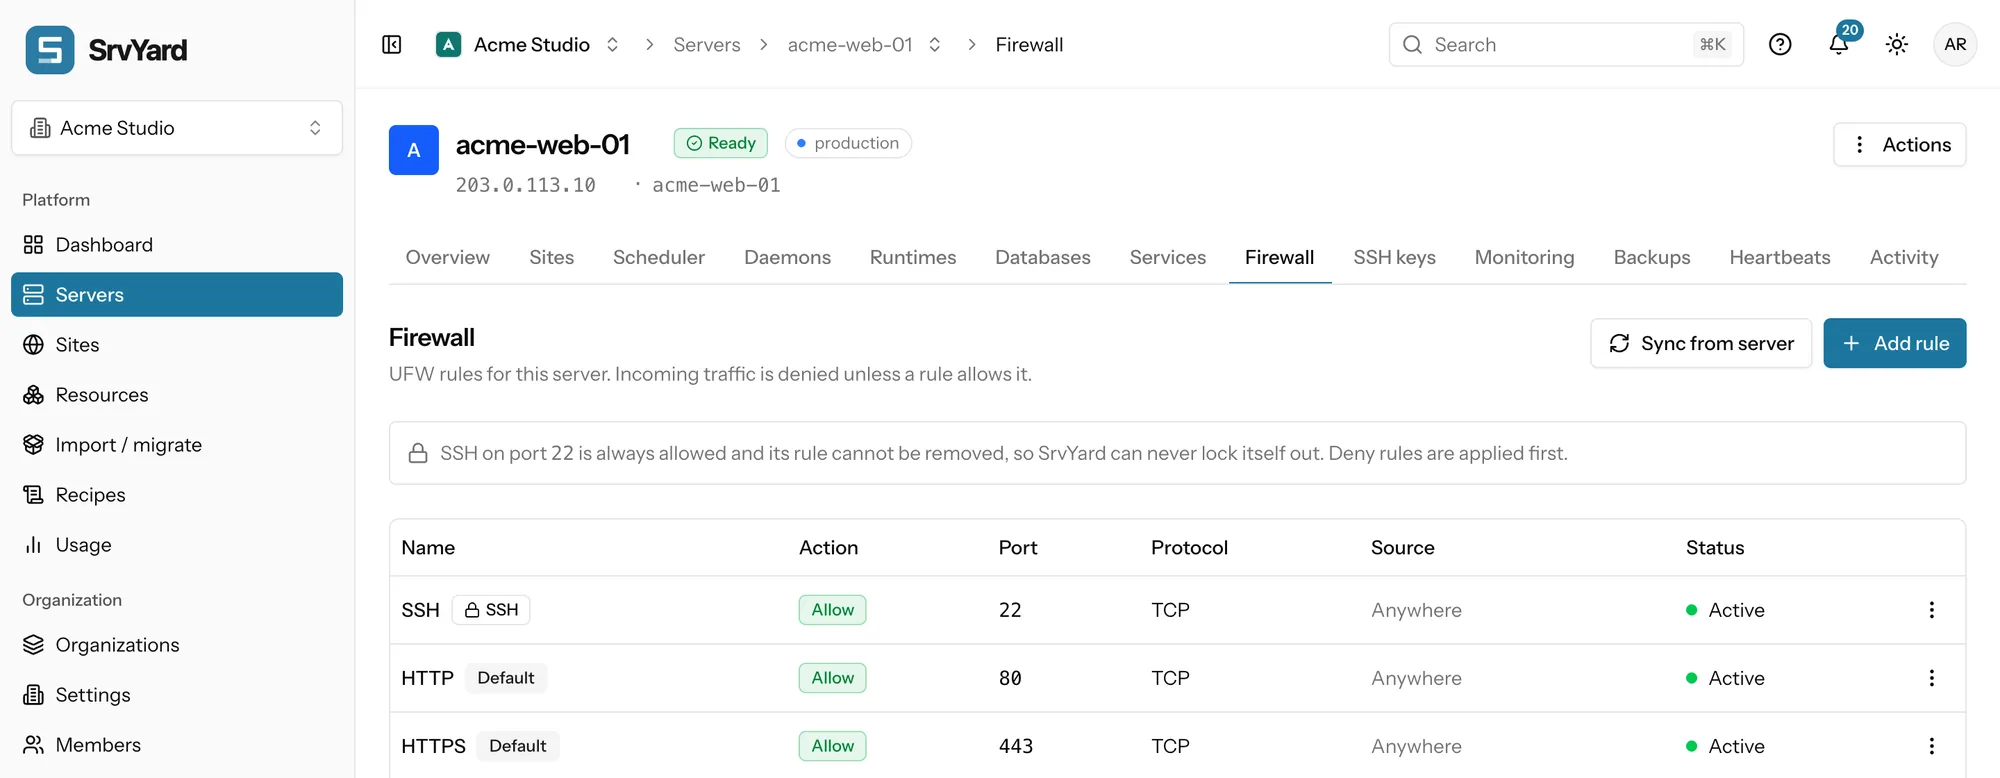The width and height of the screenshot is (2000, 778).
Task: Click the SrvYard logo icon
Action: pos(50,50)
